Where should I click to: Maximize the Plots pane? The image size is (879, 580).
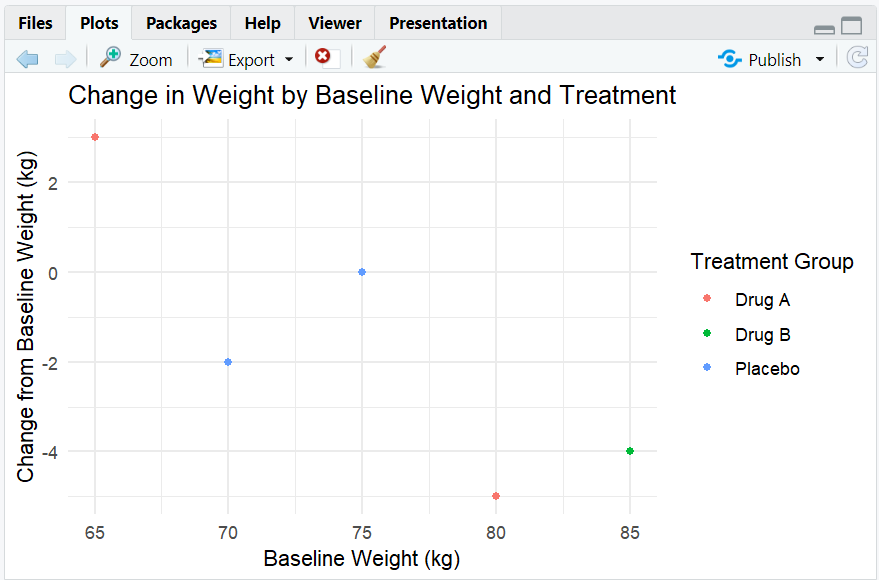[x=852, y=26]
